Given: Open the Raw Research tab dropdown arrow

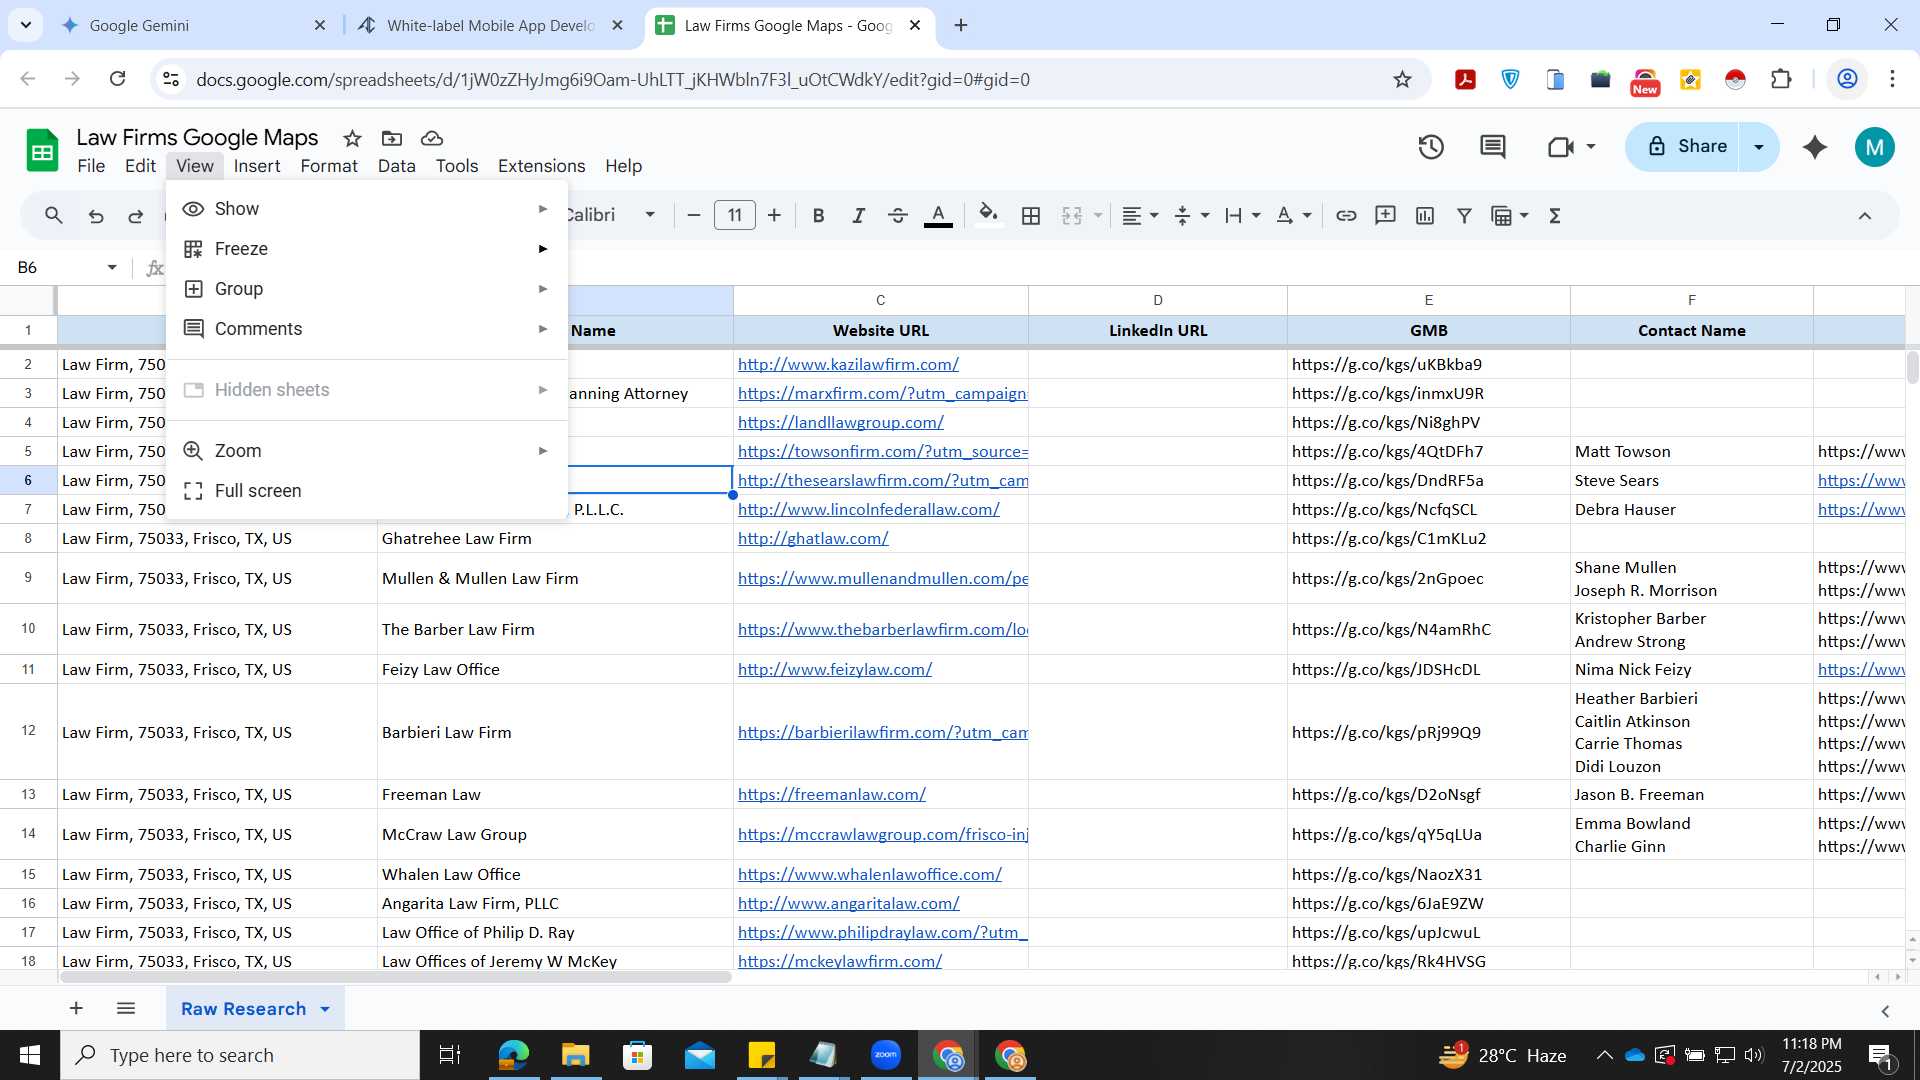Looking at the screenshot, I should [x=325, y=1009].
